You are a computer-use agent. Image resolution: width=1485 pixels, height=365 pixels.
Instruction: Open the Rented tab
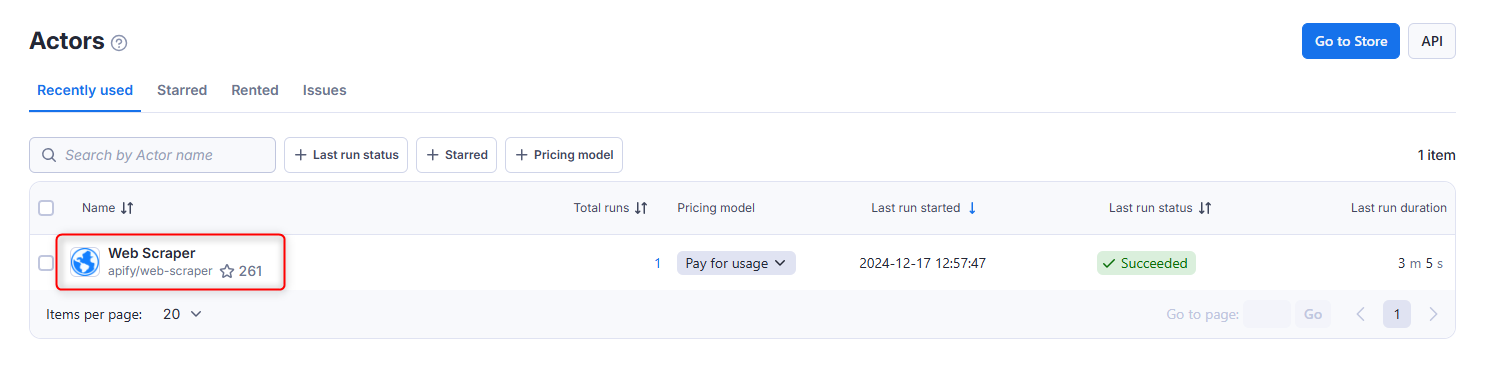(x=255, y=90)
